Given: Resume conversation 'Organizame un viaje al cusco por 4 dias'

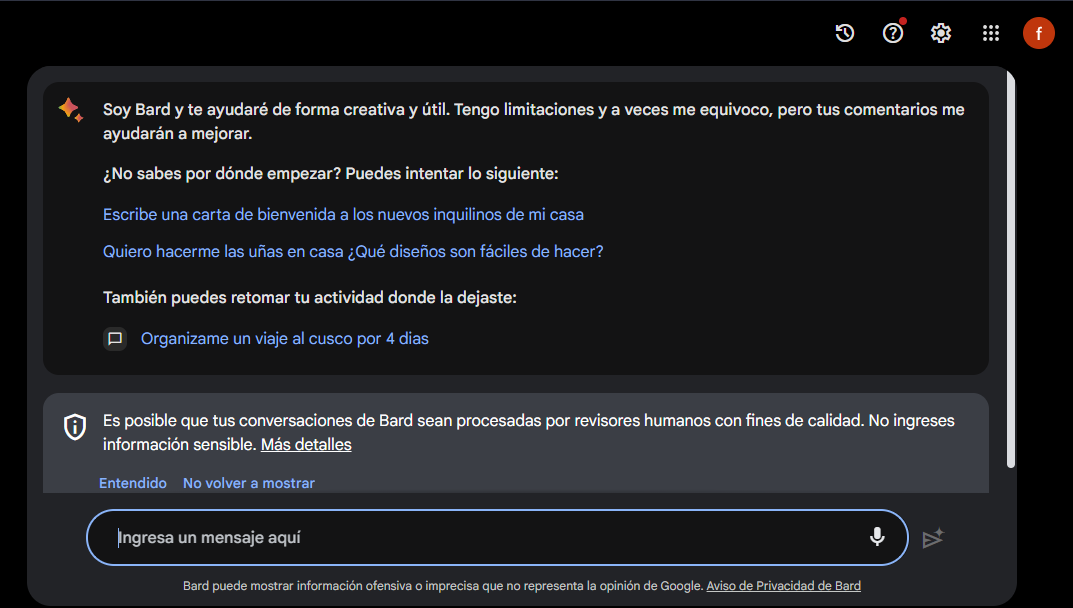Looking at the screenshot, I should (x=285, y=338).
